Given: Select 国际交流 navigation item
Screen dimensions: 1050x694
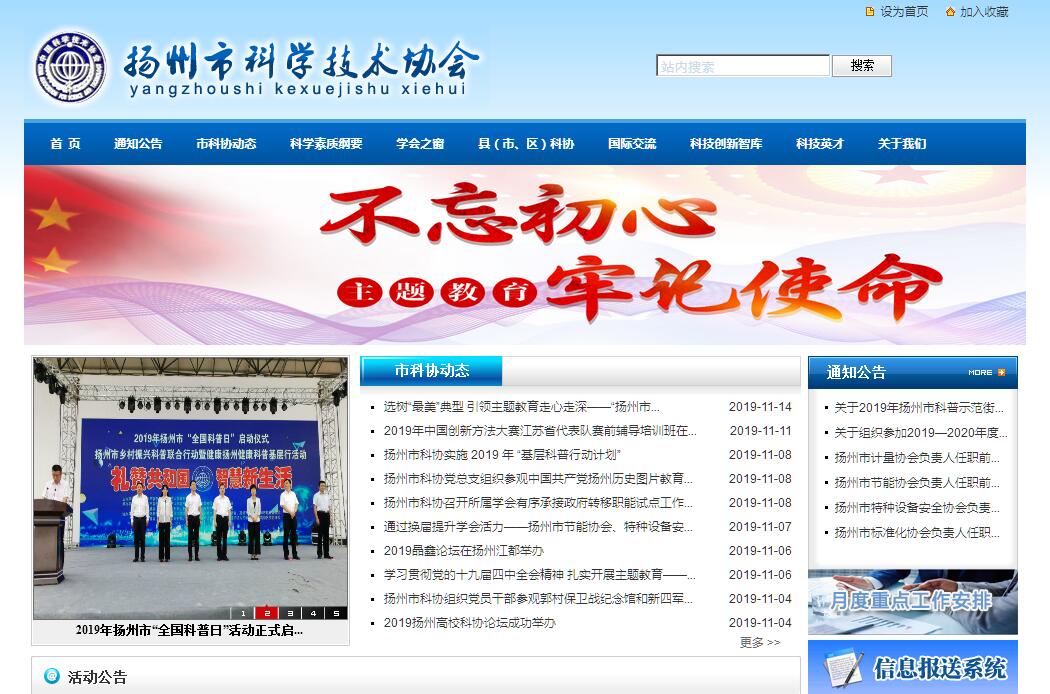Looking at the screenshot, I should pyautogui.click(x=632, y=144).
